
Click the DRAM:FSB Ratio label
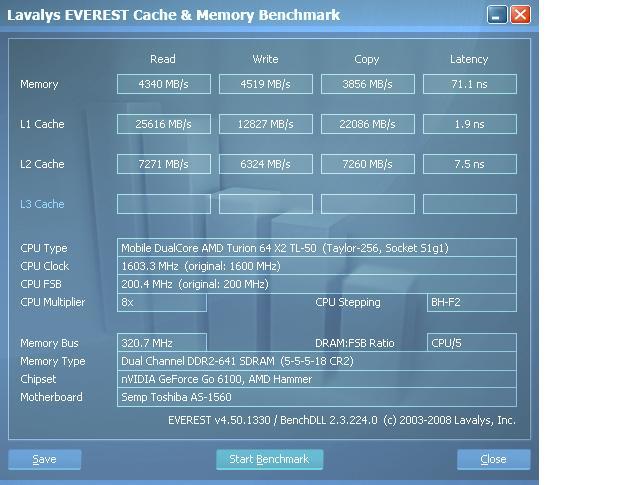point(355,343)
